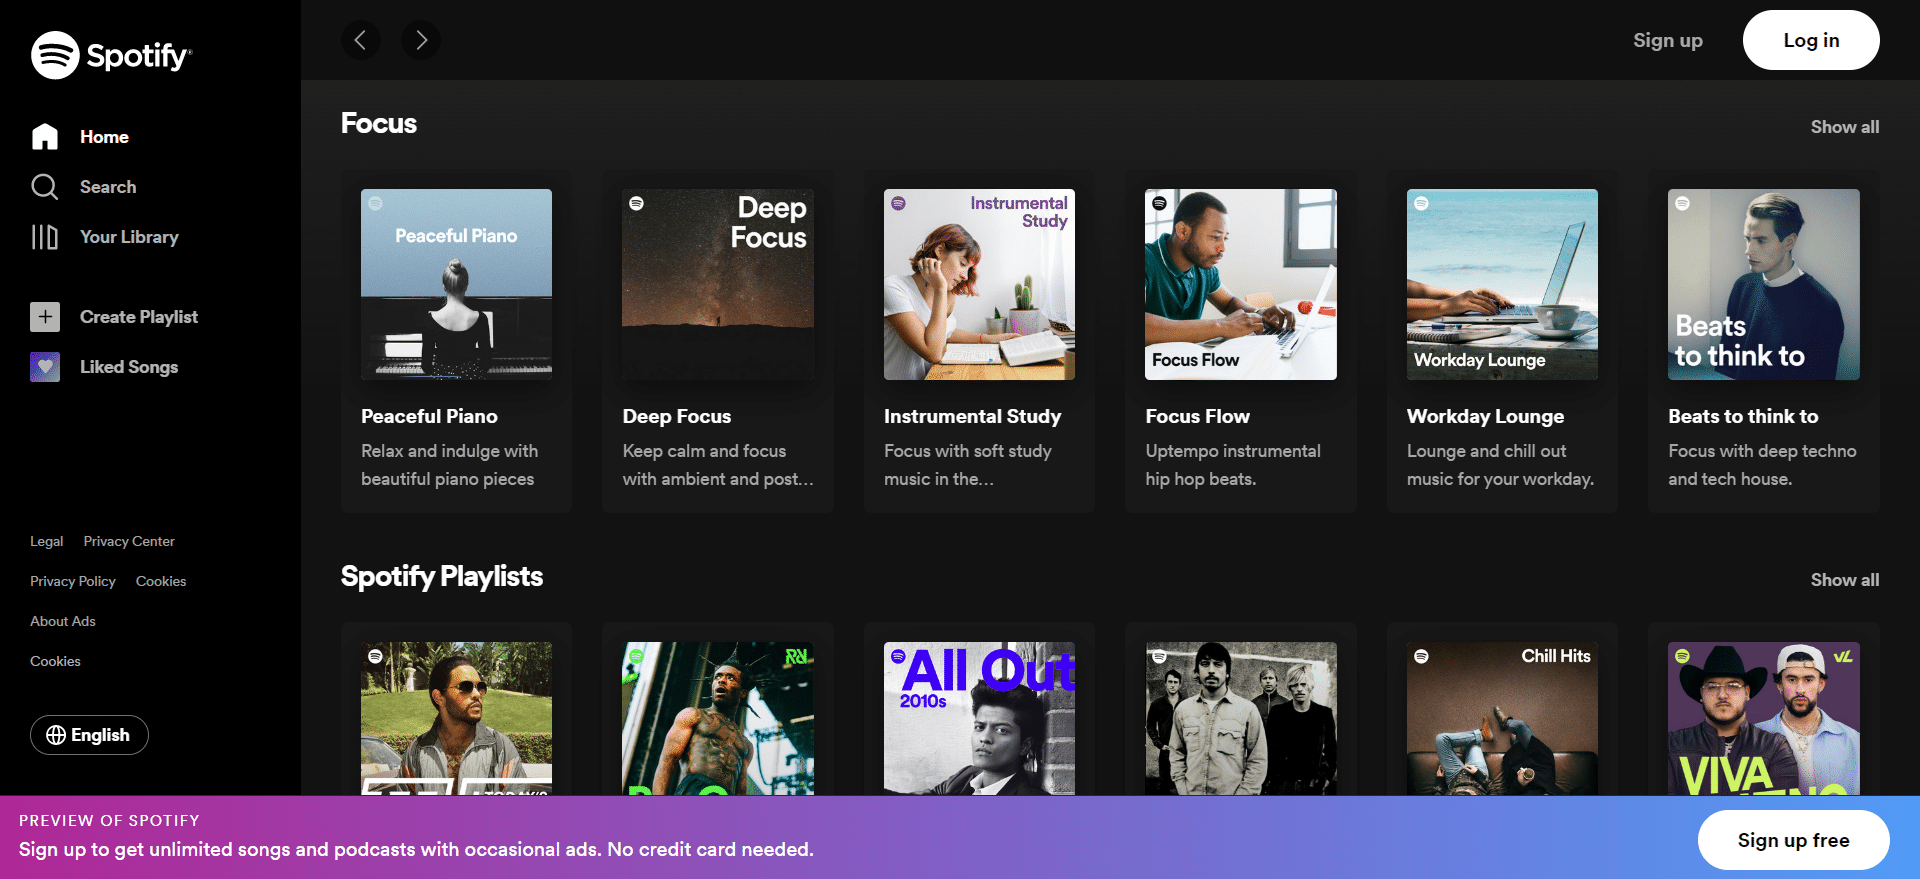Show all Focus playlists
Image resolution: width=1920 pixels, height=879 pixels.
(x=1844, y=127)
